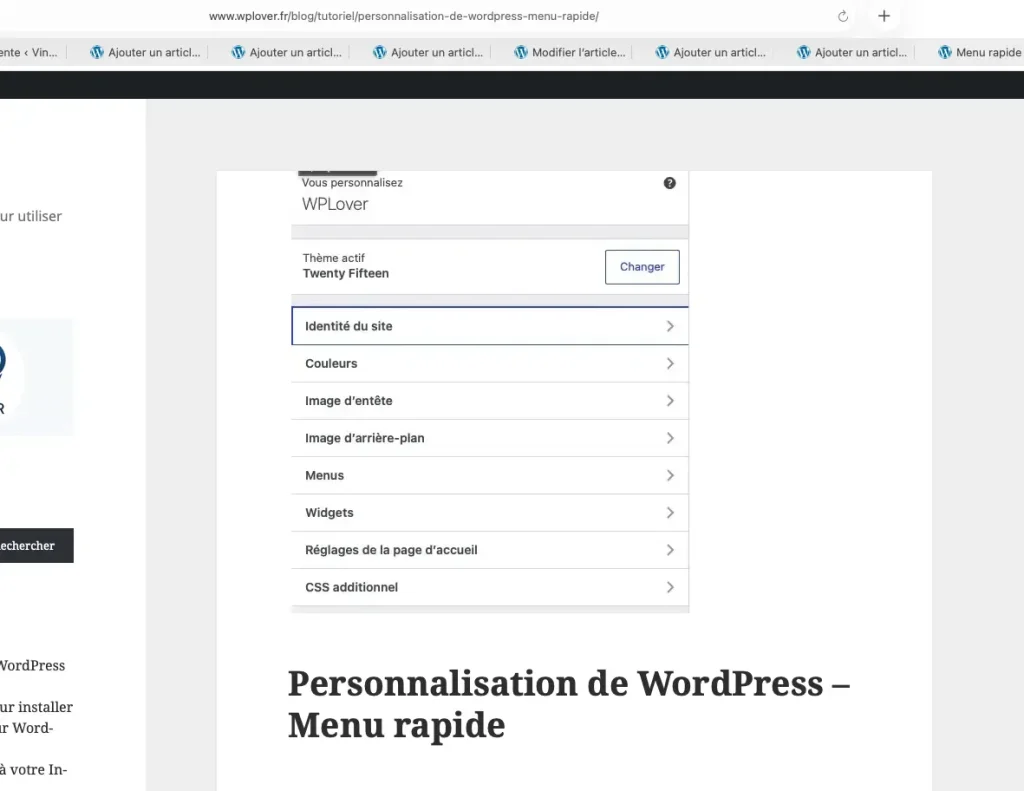
Task: Click the logo thumbnail in left sidebar
Action: point(36,378)
